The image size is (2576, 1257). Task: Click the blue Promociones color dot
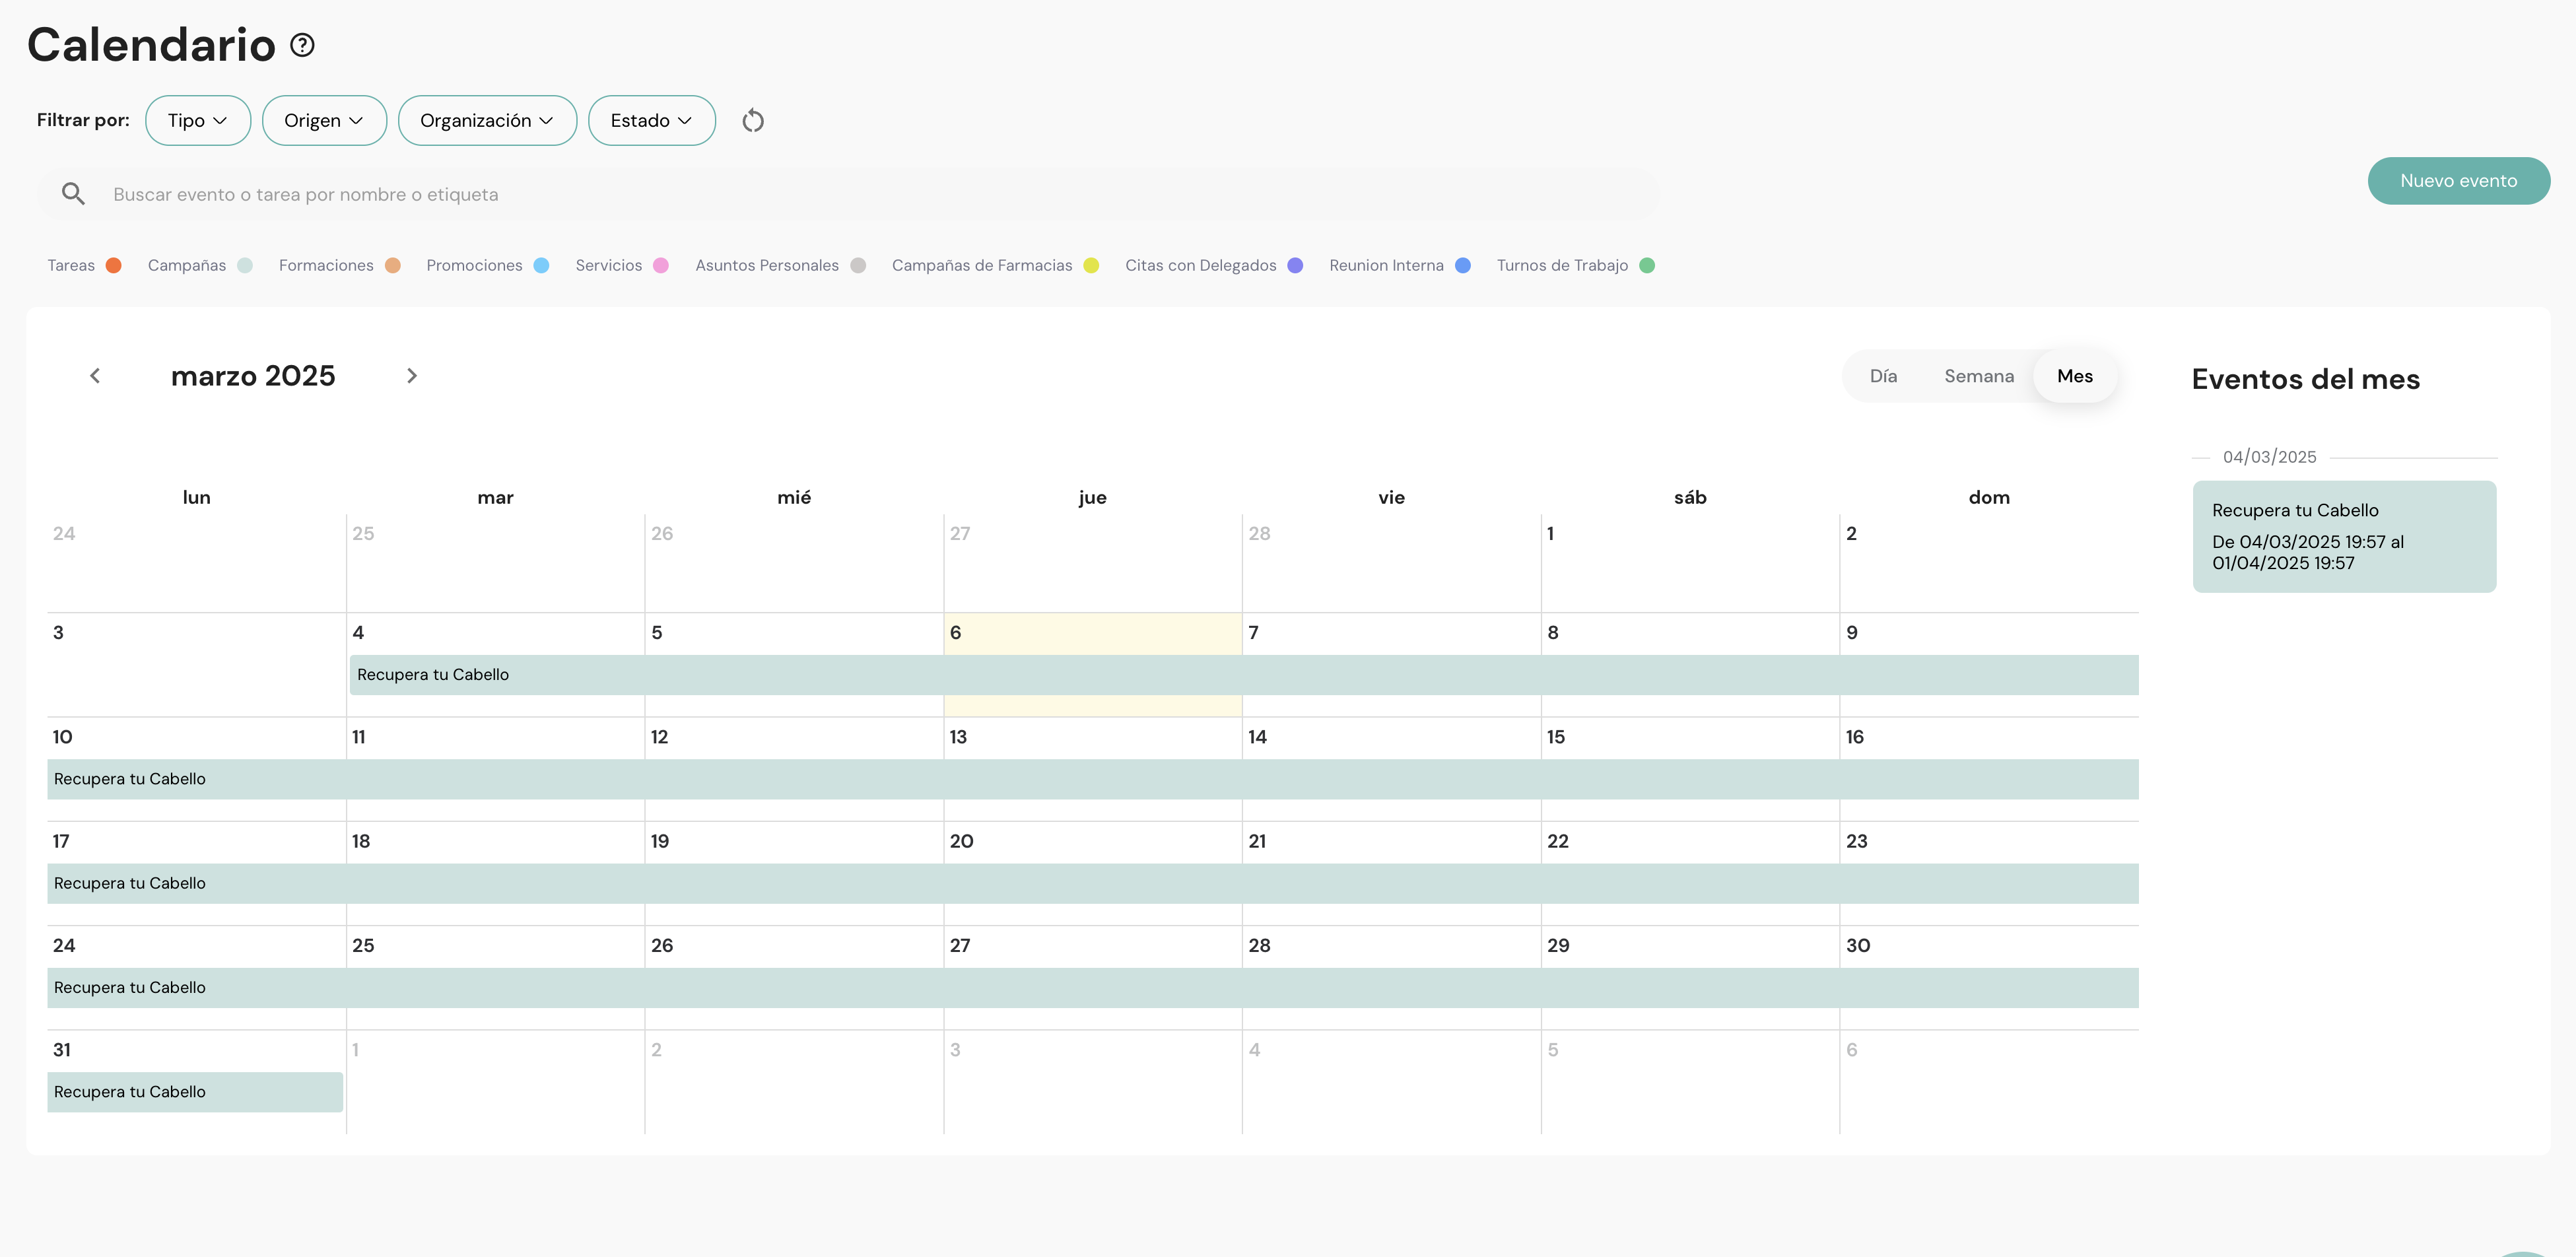[542, 265]
